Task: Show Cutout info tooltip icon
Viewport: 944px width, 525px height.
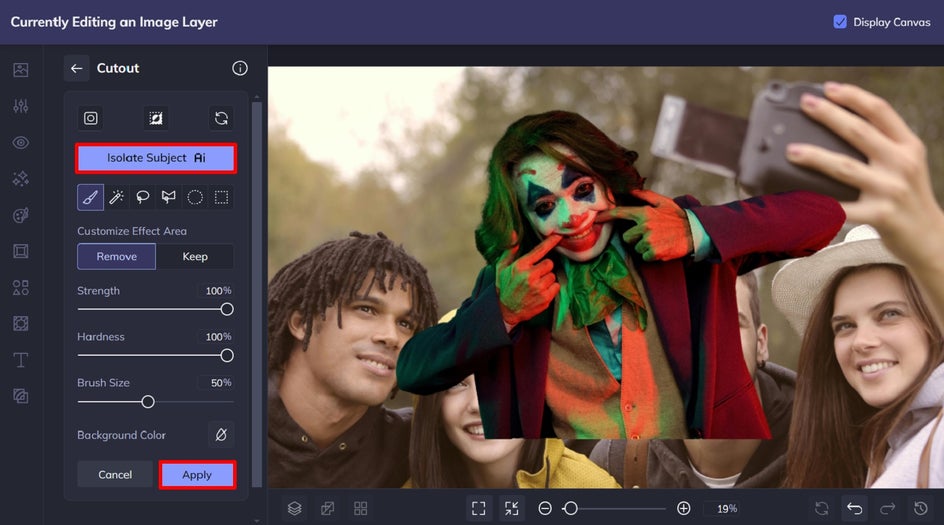Action: point(240,68)
